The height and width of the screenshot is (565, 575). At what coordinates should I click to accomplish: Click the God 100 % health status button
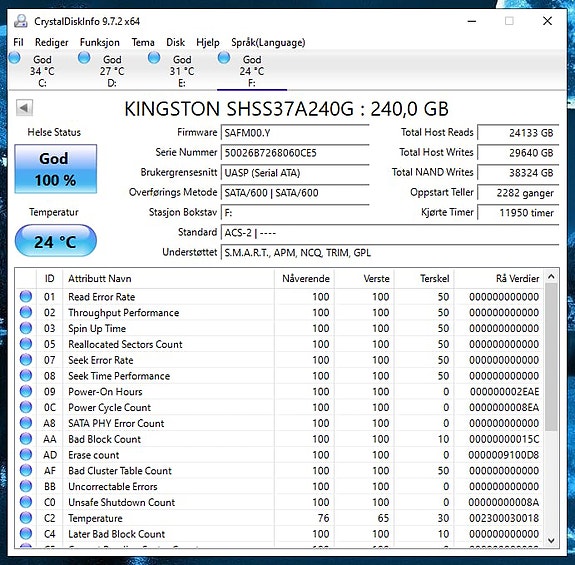click(x=56, y=169)
